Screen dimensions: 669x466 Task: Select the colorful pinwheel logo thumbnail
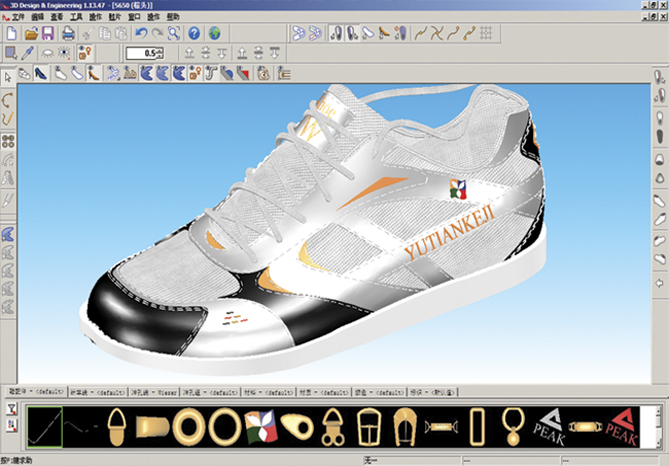pyautogui.click(x=261, y=427)
